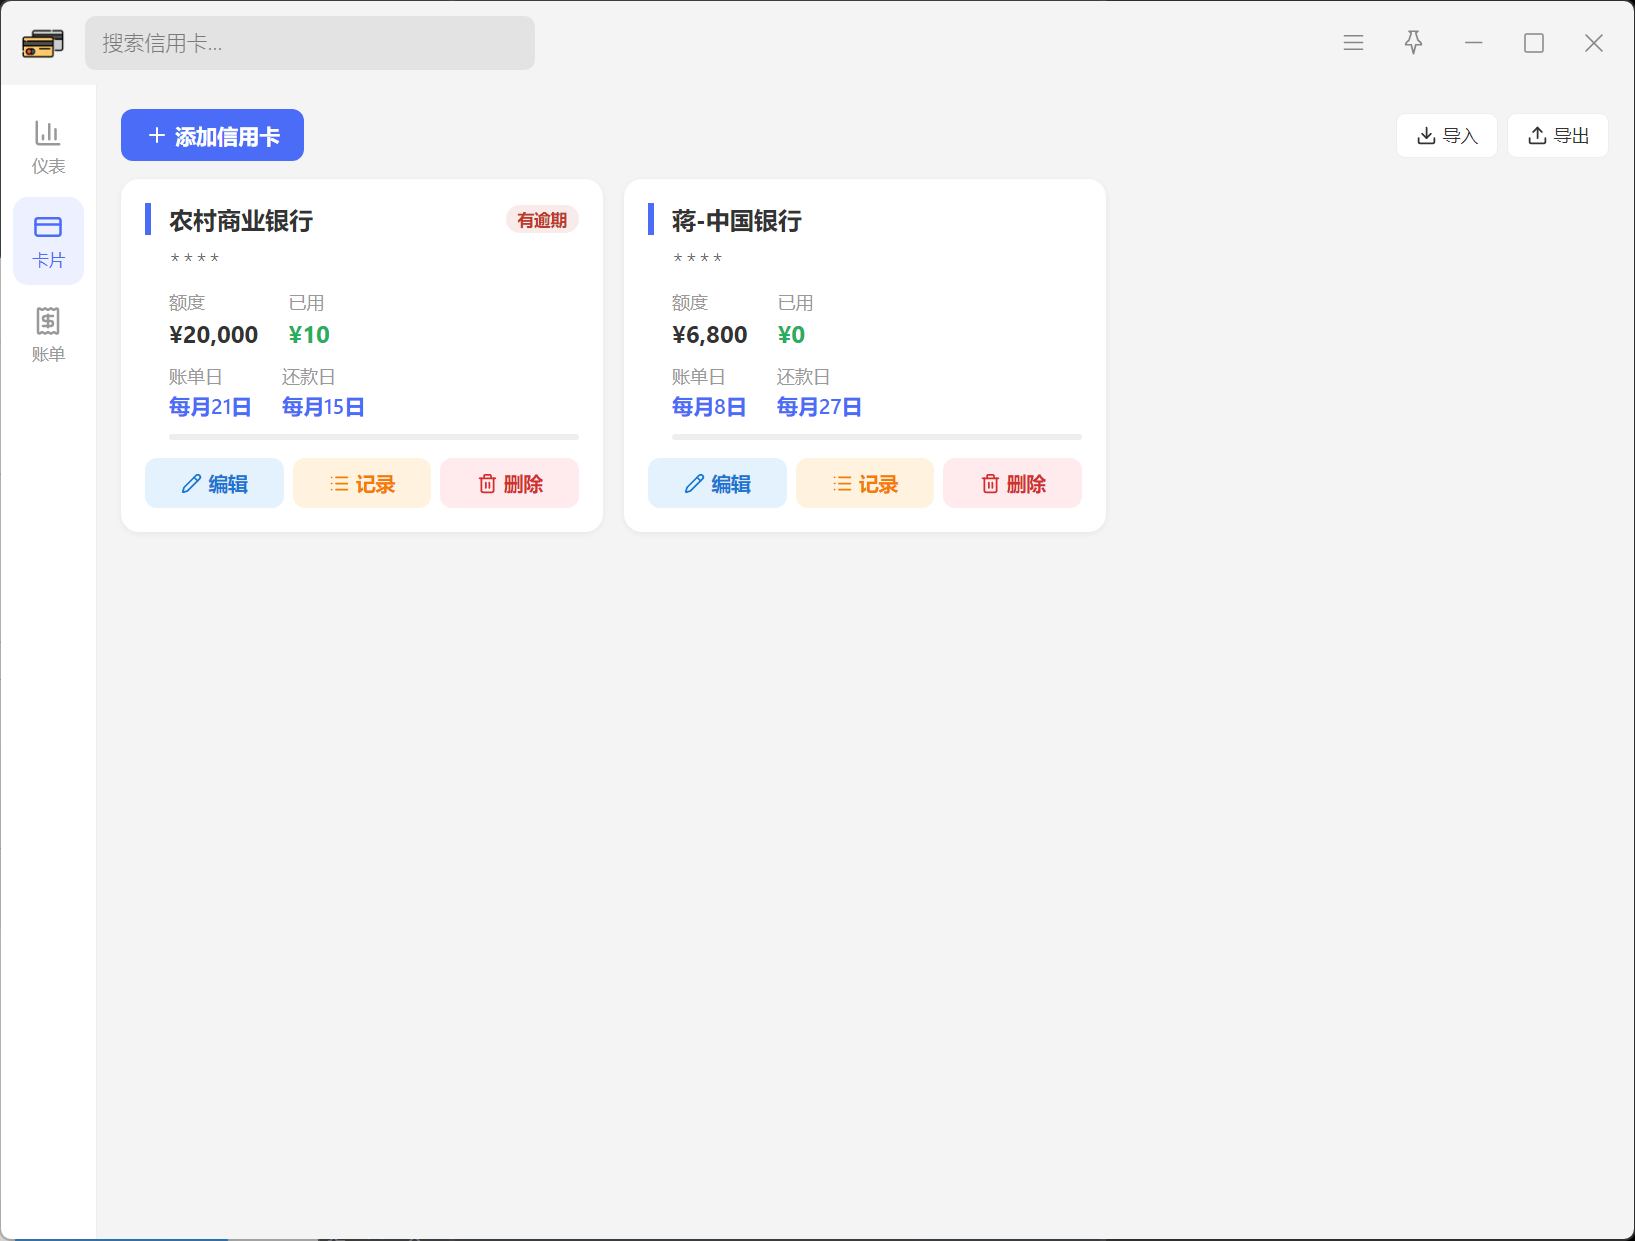Click the 导入 import button
The image size is (1635, 1241).
1446,136
